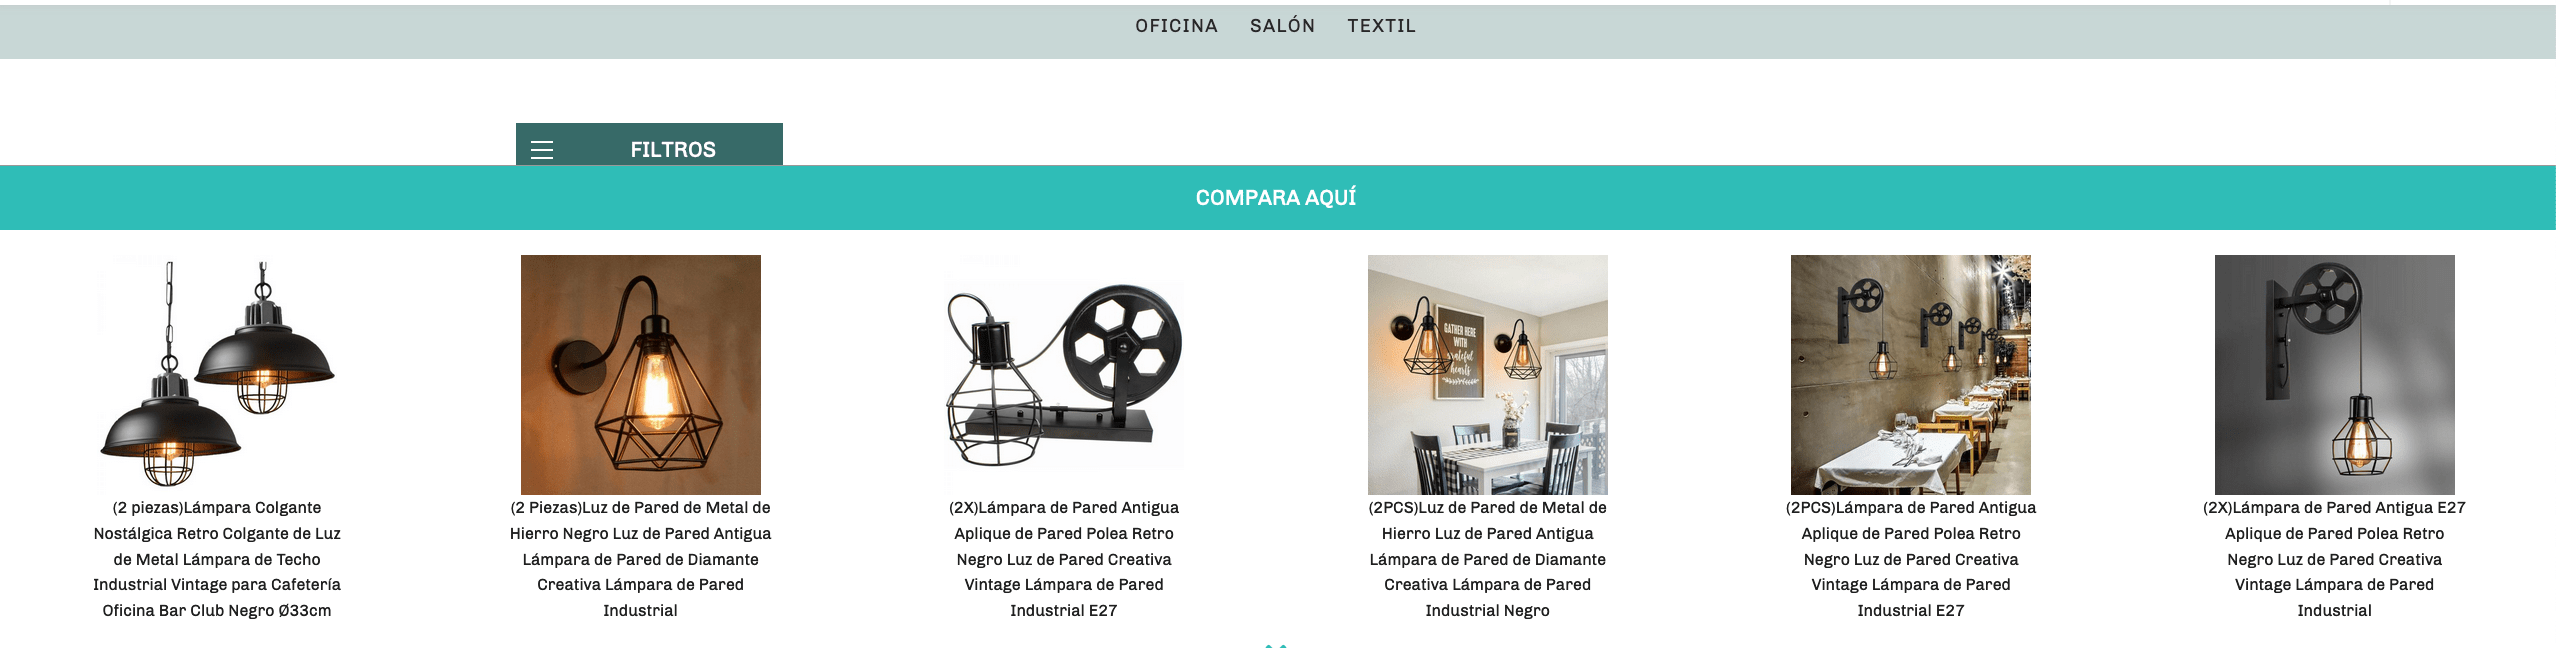
Task: Open the (2X)Lámpara de Pared Antigua Aplique link
Action: click(x=1064, y=559)
